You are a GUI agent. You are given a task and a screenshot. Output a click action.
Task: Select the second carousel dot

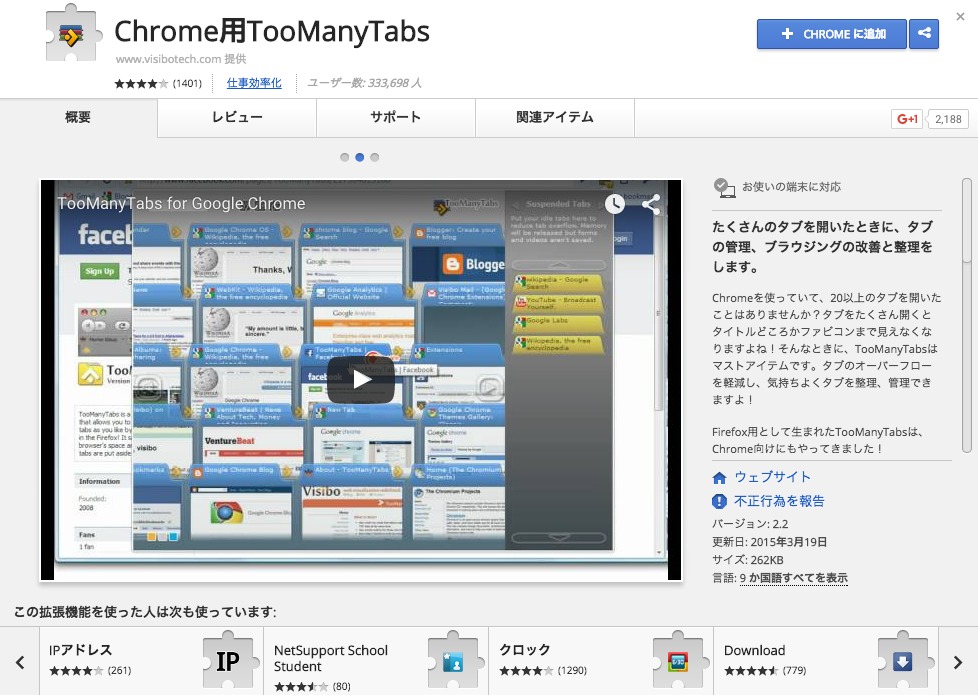coord(359,157)
